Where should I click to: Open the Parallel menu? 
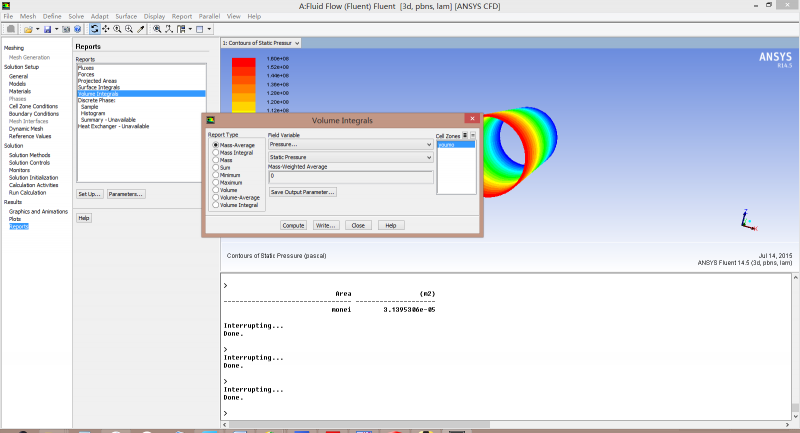point(209,16)
